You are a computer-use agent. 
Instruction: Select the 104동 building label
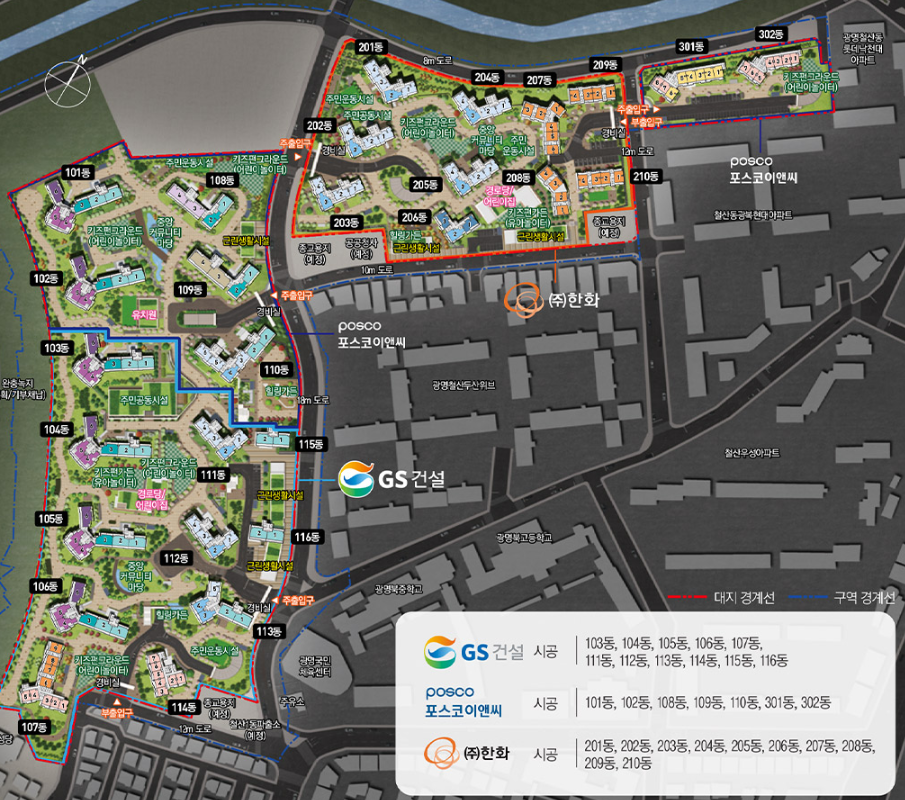(x=57, y=429)
